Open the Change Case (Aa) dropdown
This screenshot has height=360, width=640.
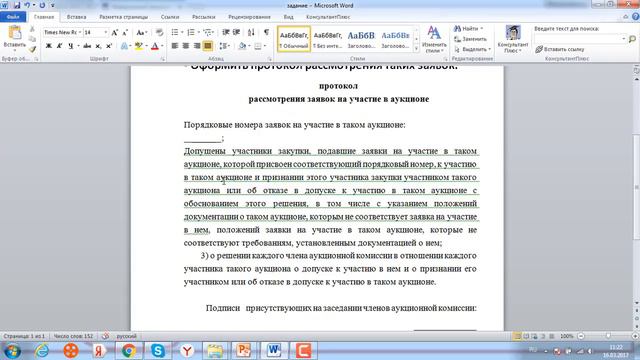(x=141, y=32)
